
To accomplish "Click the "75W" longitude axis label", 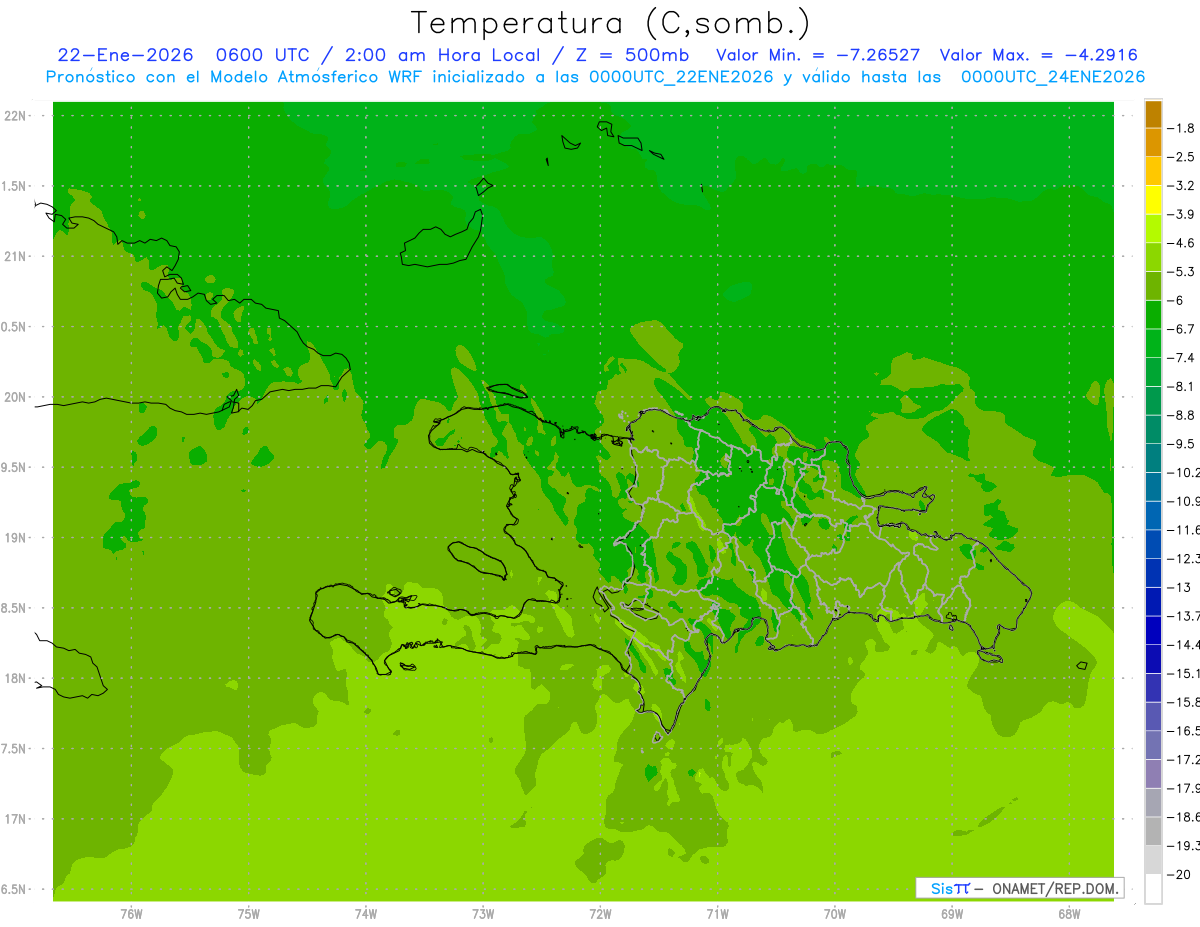I will [249, 913].
